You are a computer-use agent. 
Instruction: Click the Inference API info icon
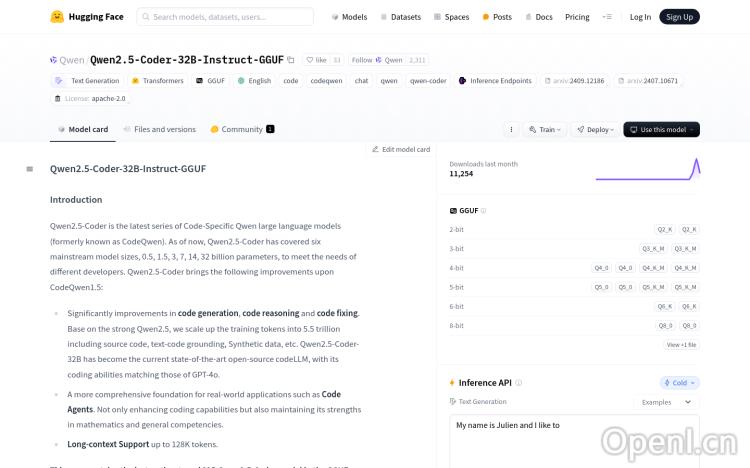pyautogui.click(x=519, y=383)
